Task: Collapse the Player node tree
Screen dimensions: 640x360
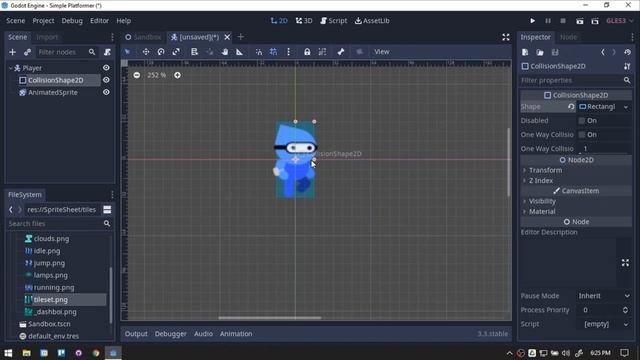Action: tap(10, 68)
